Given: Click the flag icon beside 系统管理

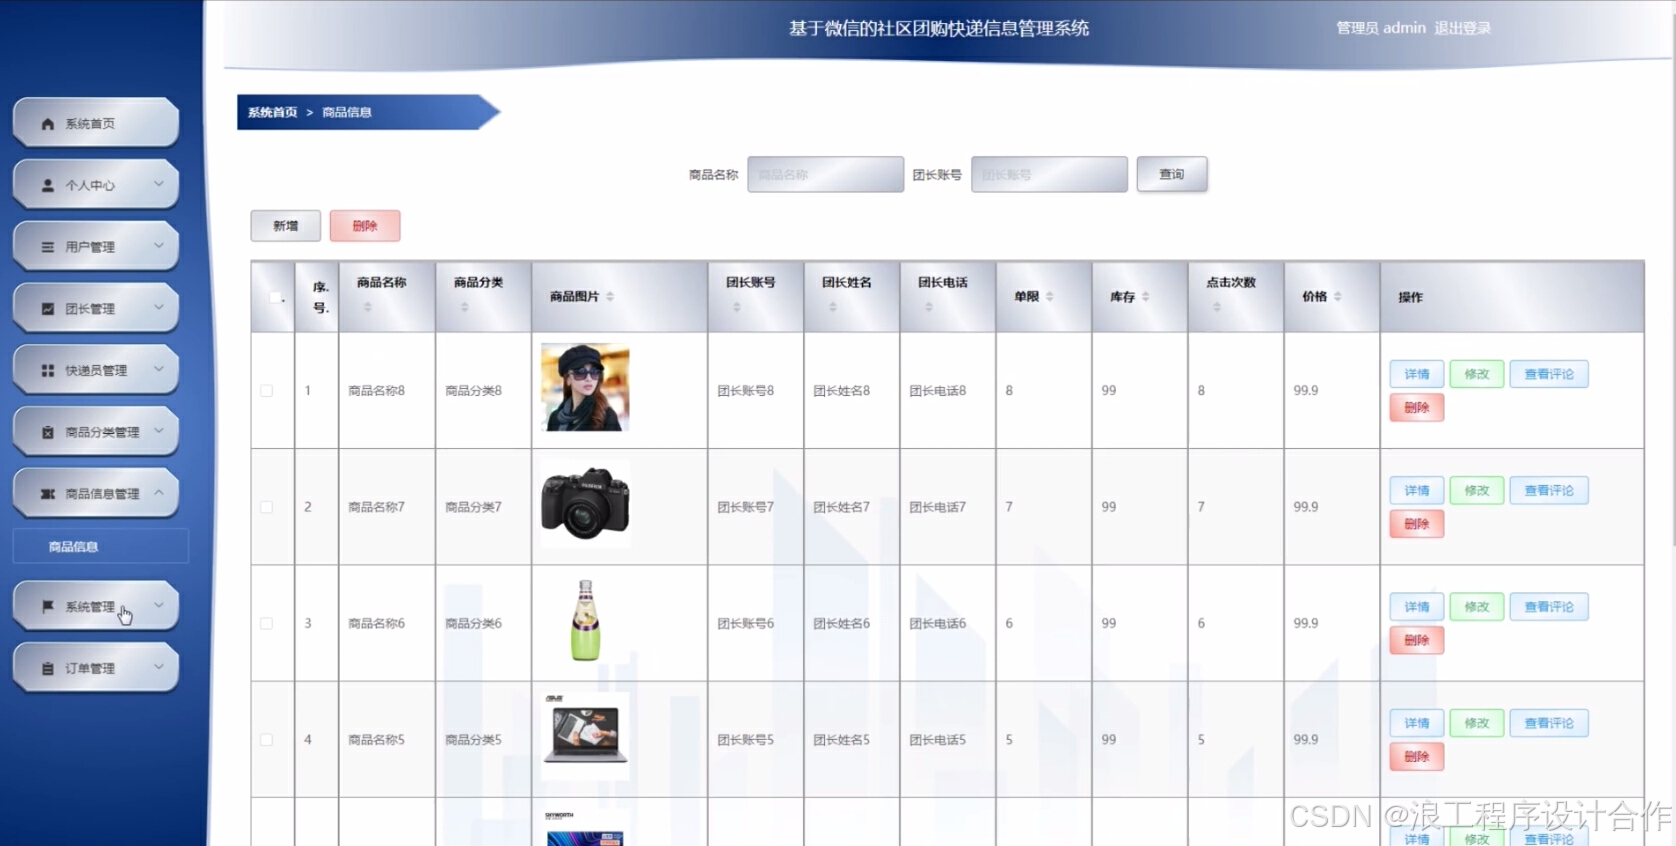Looking at the screenshot, I should tap(47, 607).
